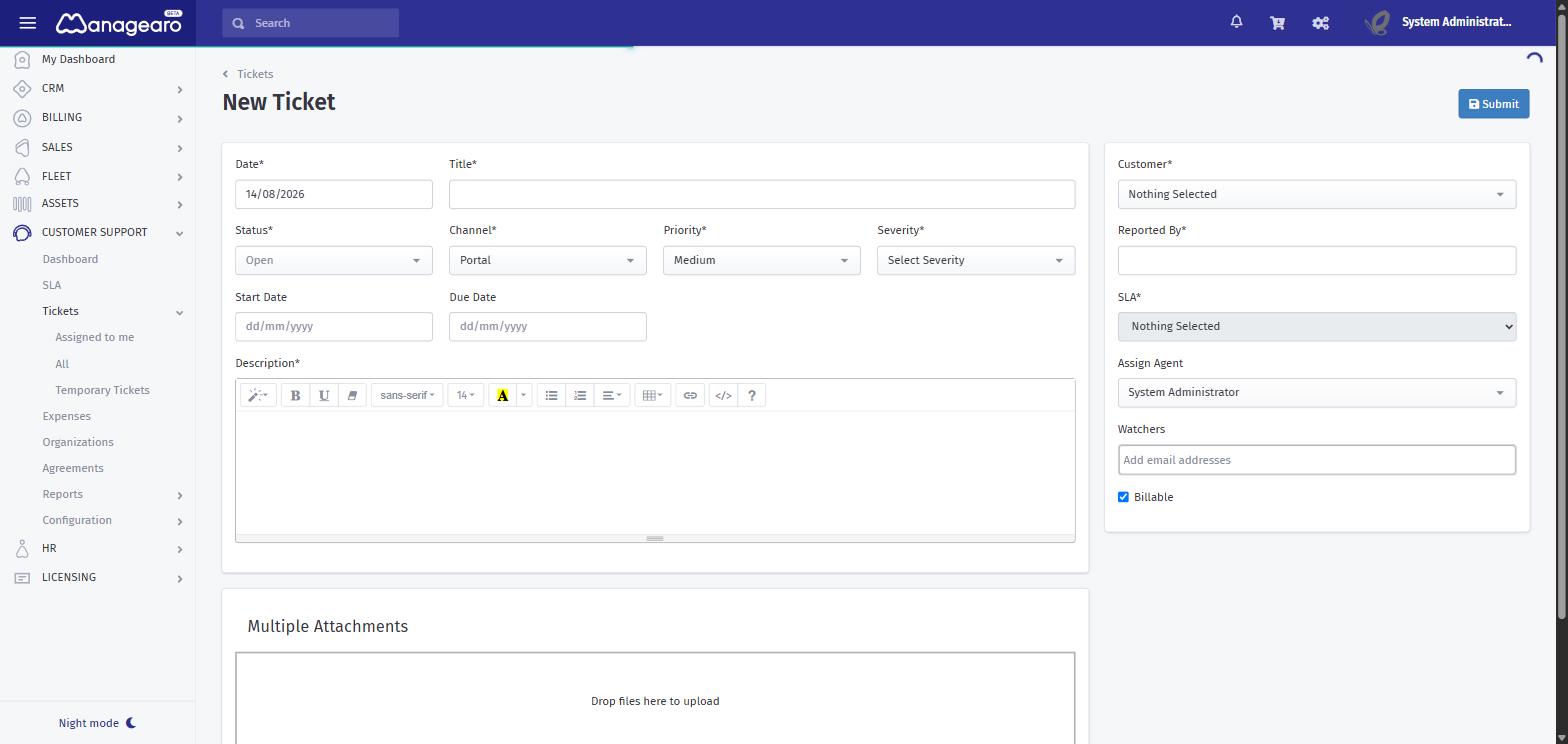Click the Assets sidebar icon
This screenshot has width=1568, height=744.
pyautogui.click(x=22, y=204)
